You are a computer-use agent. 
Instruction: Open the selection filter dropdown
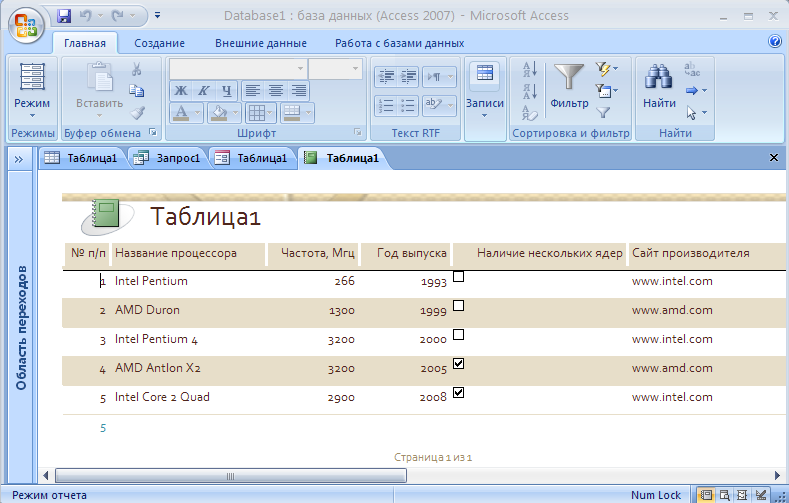[x=606, y=69]
